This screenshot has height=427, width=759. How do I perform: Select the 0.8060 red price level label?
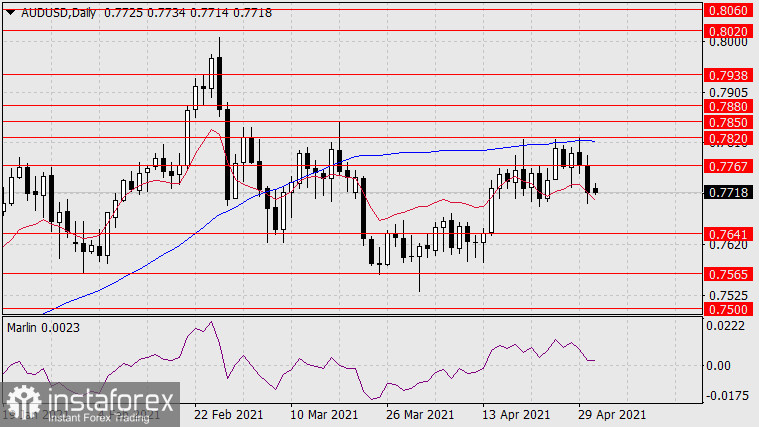tap(728, 9)
